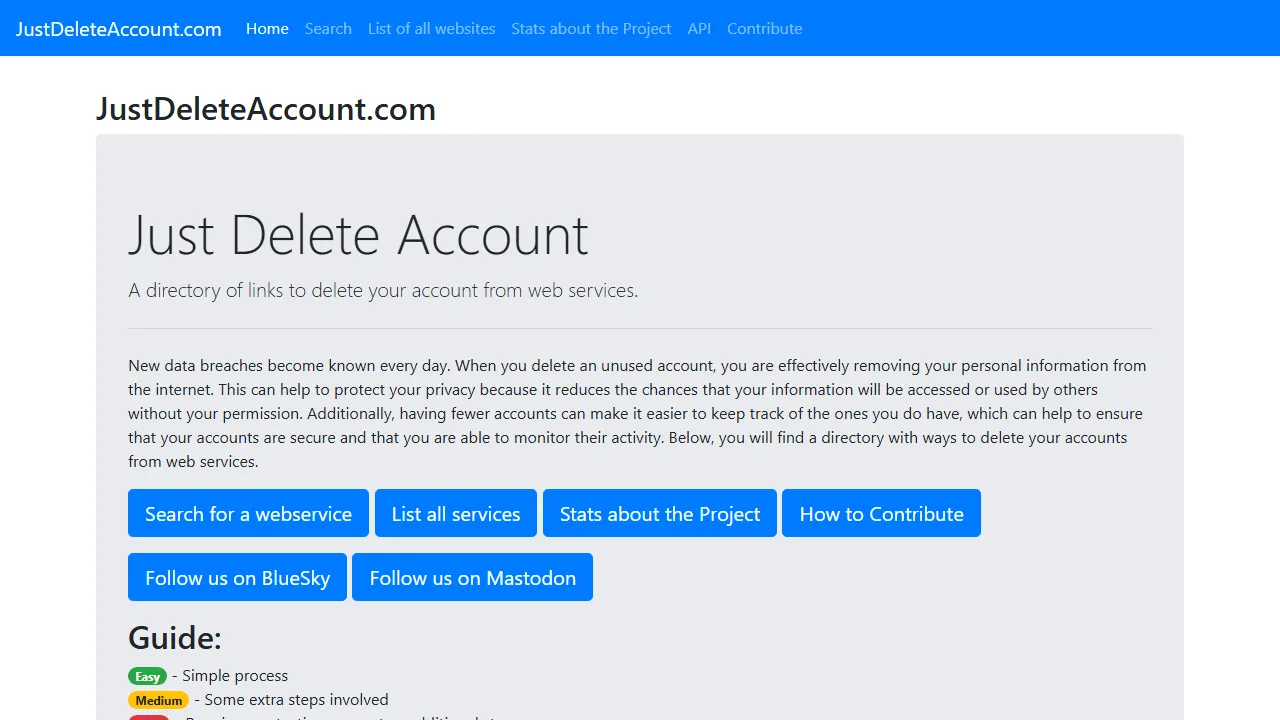Open the API navigation link
The height and width of the screenshot is (720, 1280).
pos(699,29)
